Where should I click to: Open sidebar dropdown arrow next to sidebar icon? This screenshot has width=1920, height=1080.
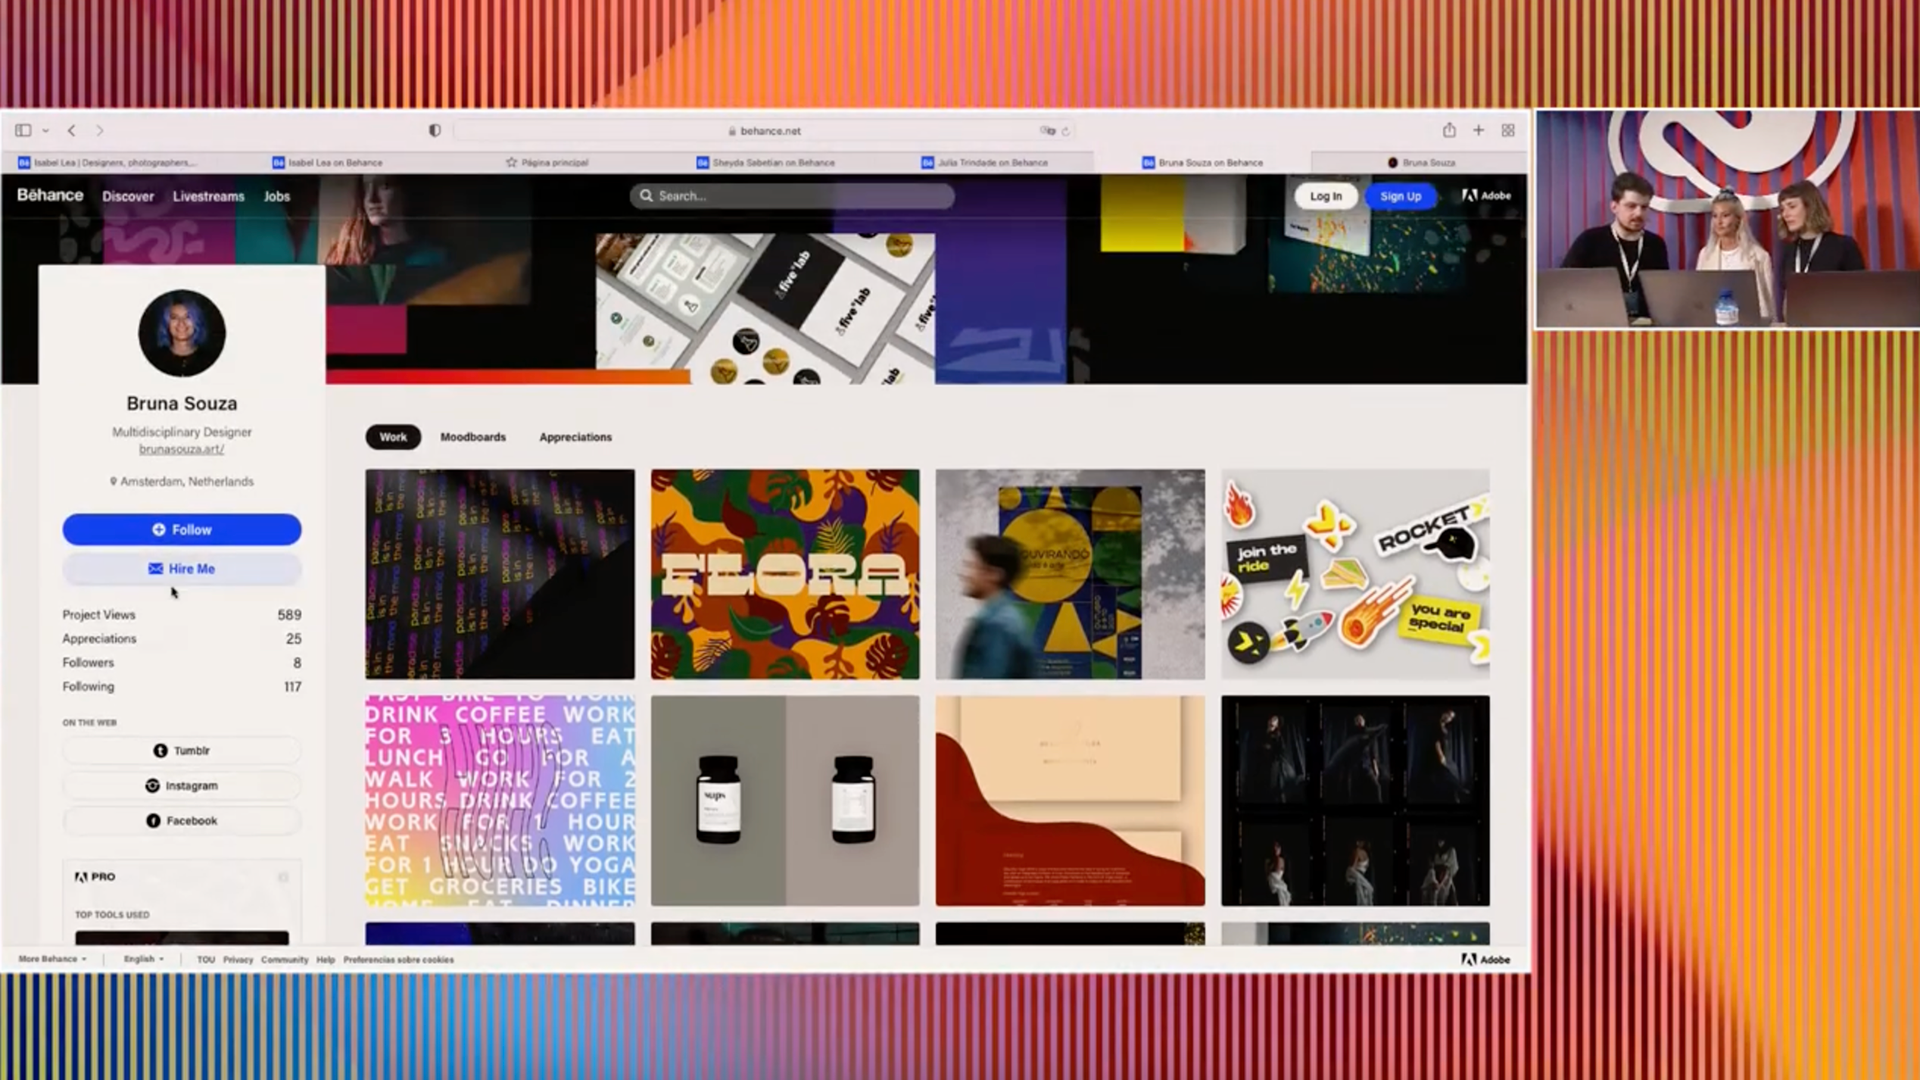pyautogui.click(x=46, y=131)
